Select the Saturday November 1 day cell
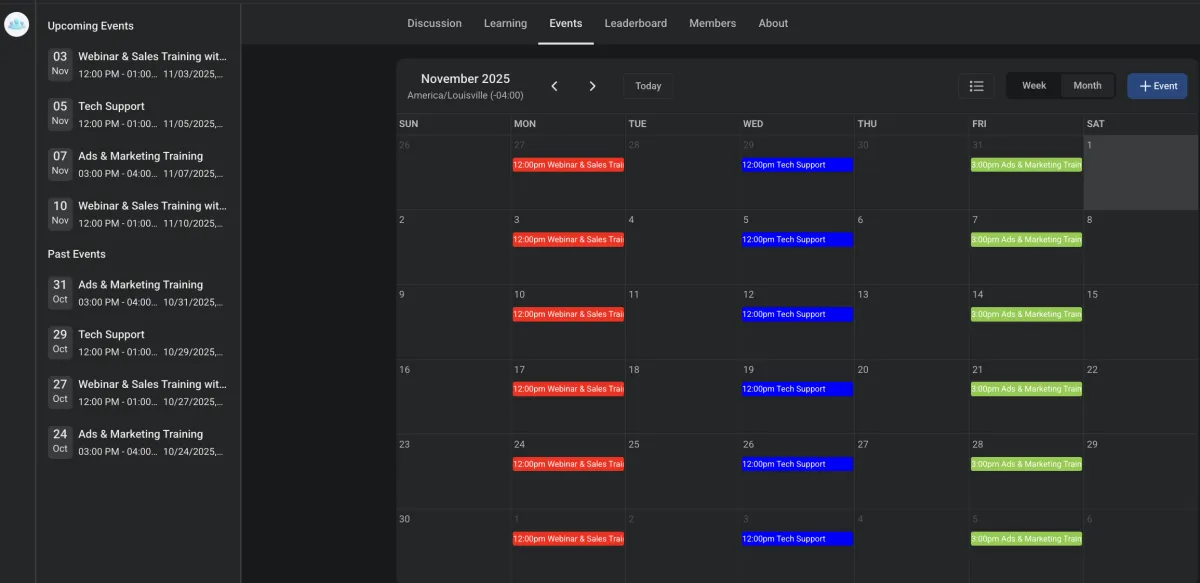 [1141, 175]
